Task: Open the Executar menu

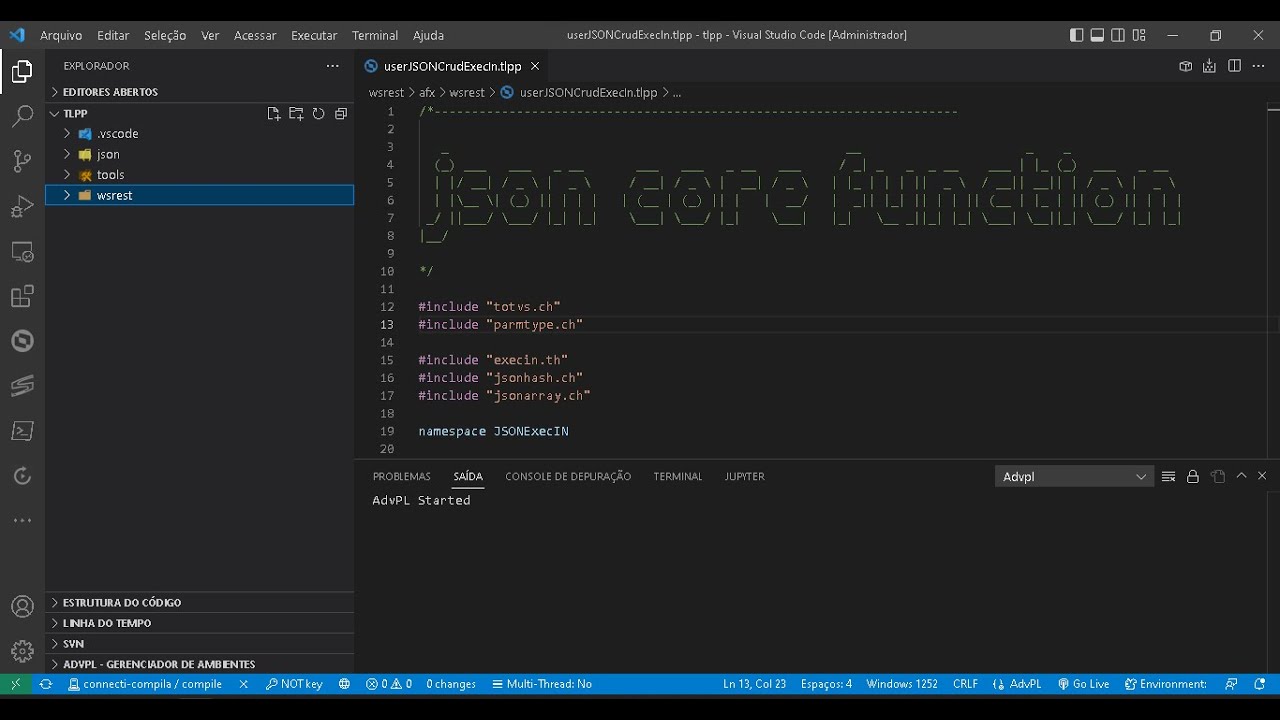Action: click(314, 35)
